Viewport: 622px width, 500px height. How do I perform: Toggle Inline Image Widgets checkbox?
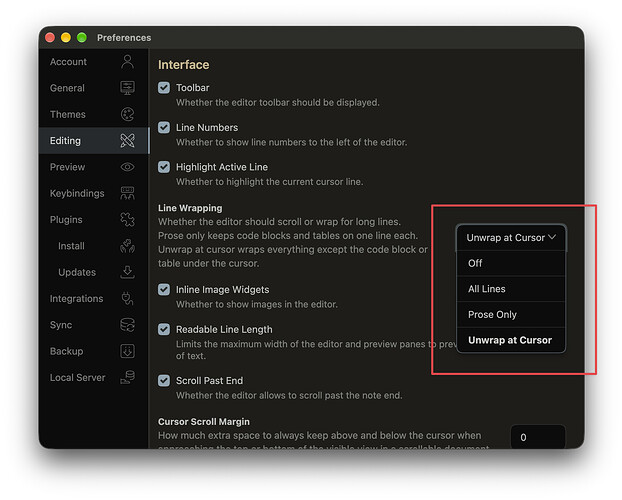(164, 290)
